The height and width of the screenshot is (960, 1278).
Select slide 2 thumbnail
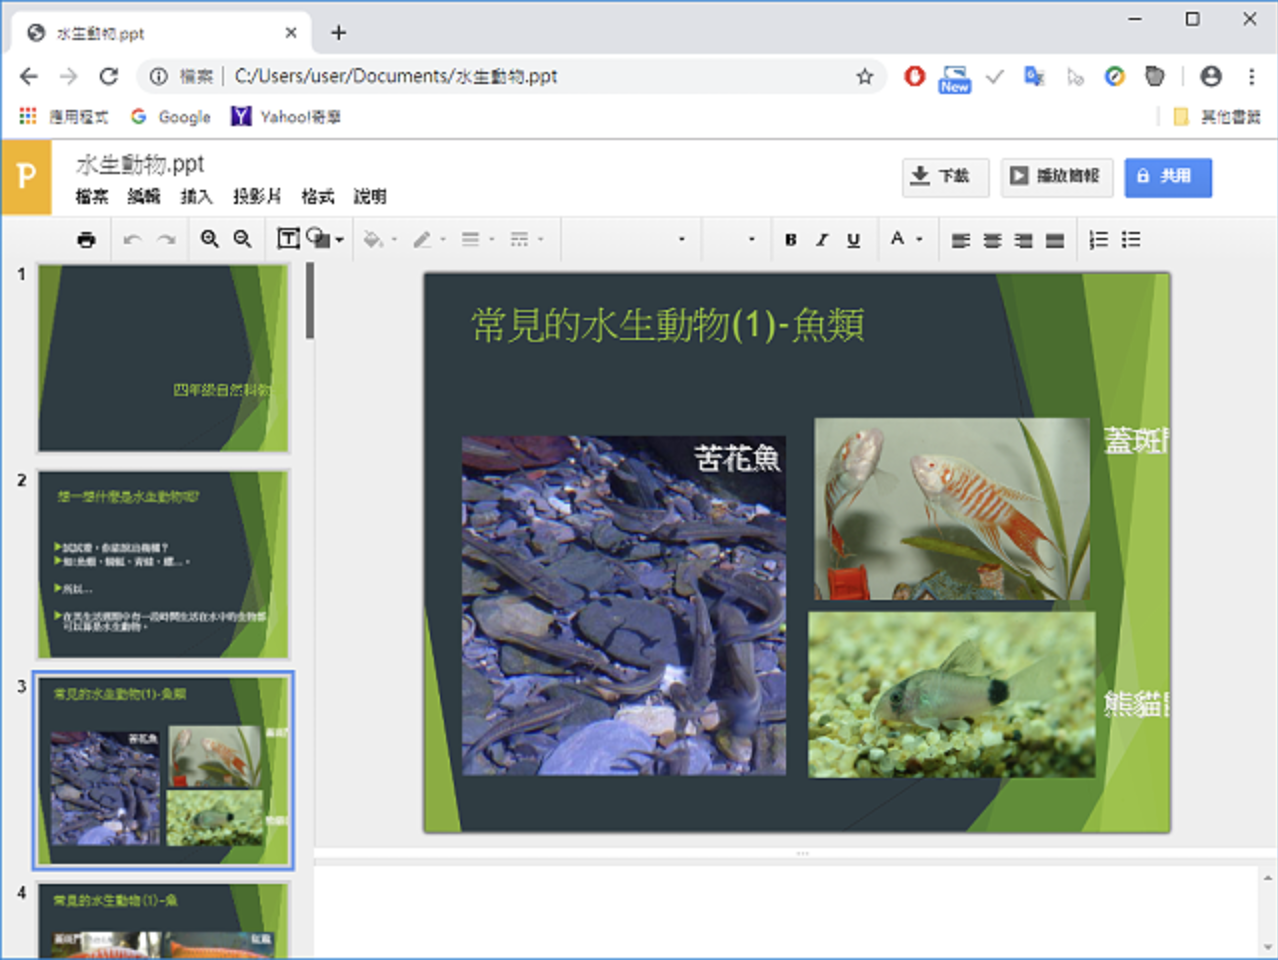(x=163, y=565)
